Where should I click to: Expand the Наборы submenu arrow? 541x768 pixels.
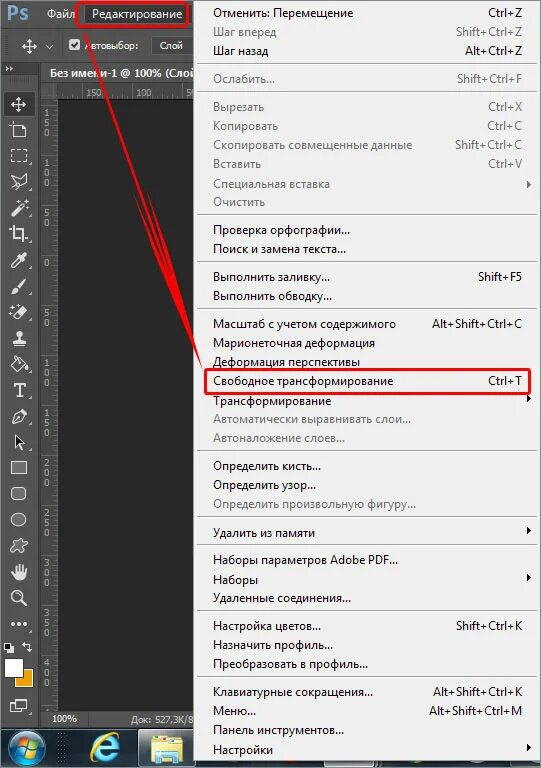[529, 578]
